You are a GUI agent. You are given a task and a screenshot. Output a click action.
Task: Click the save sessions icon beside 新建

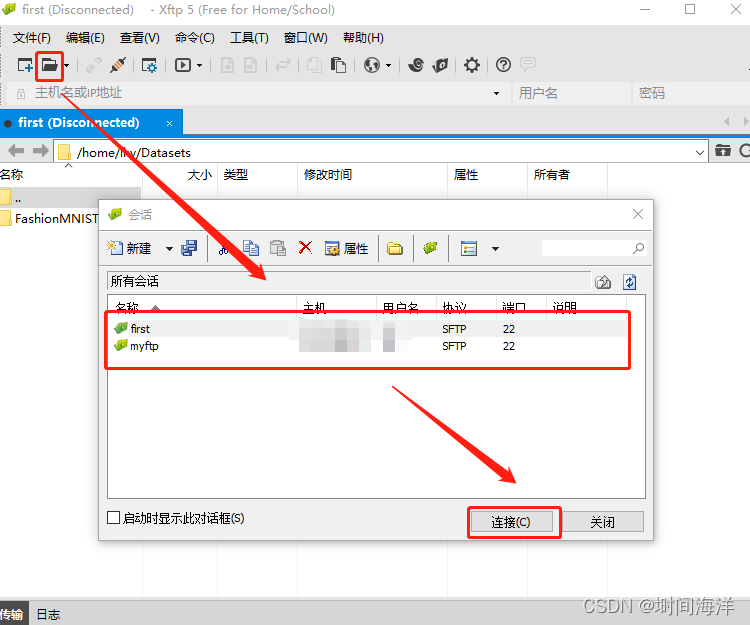tap(189, 248)
